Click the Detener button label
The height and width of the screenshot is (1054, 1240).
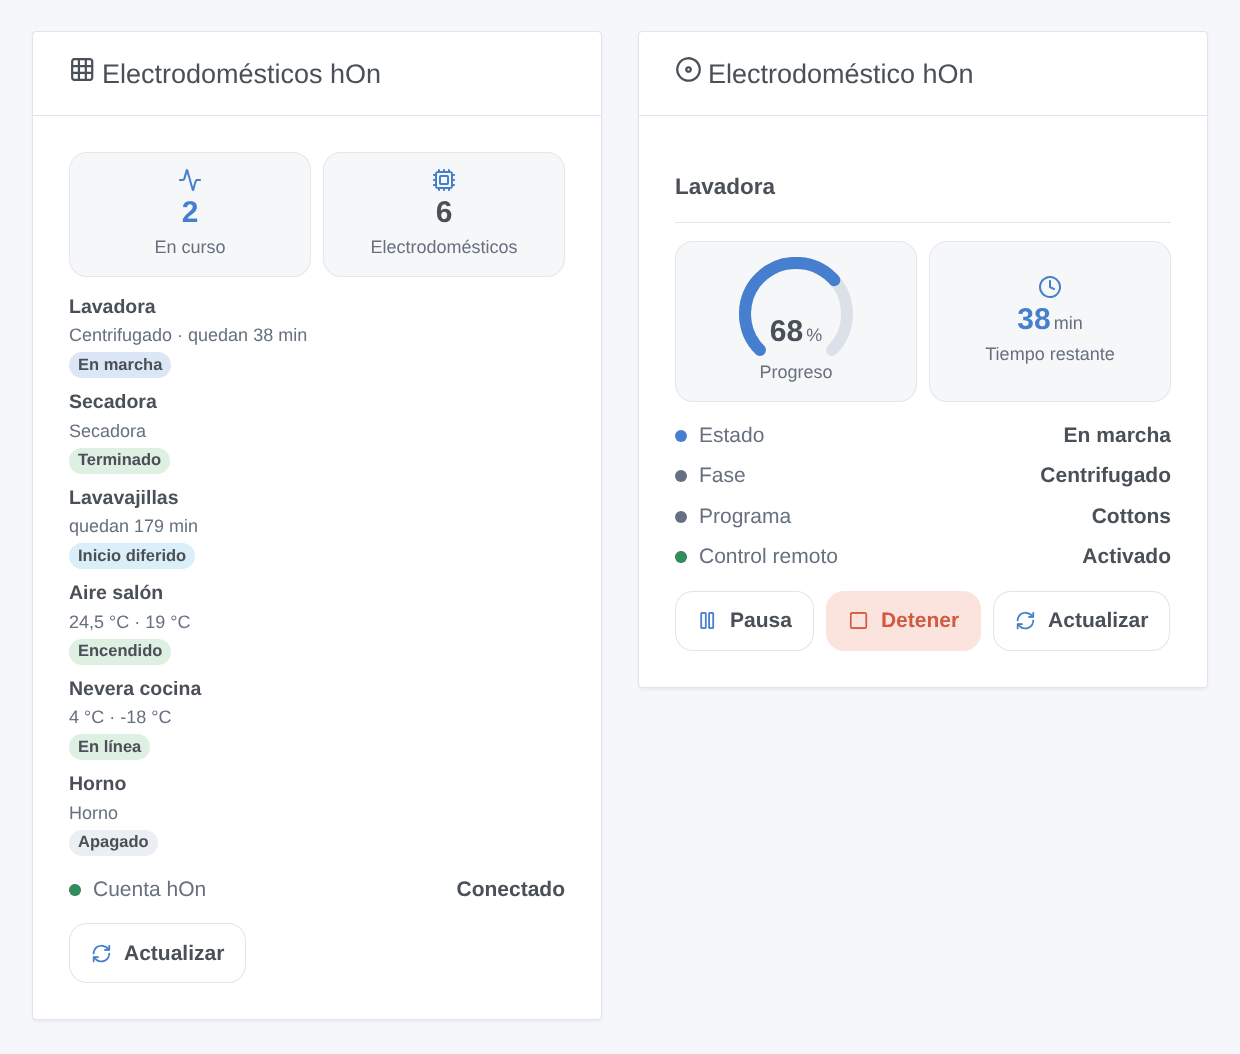(x=920, y=621)
